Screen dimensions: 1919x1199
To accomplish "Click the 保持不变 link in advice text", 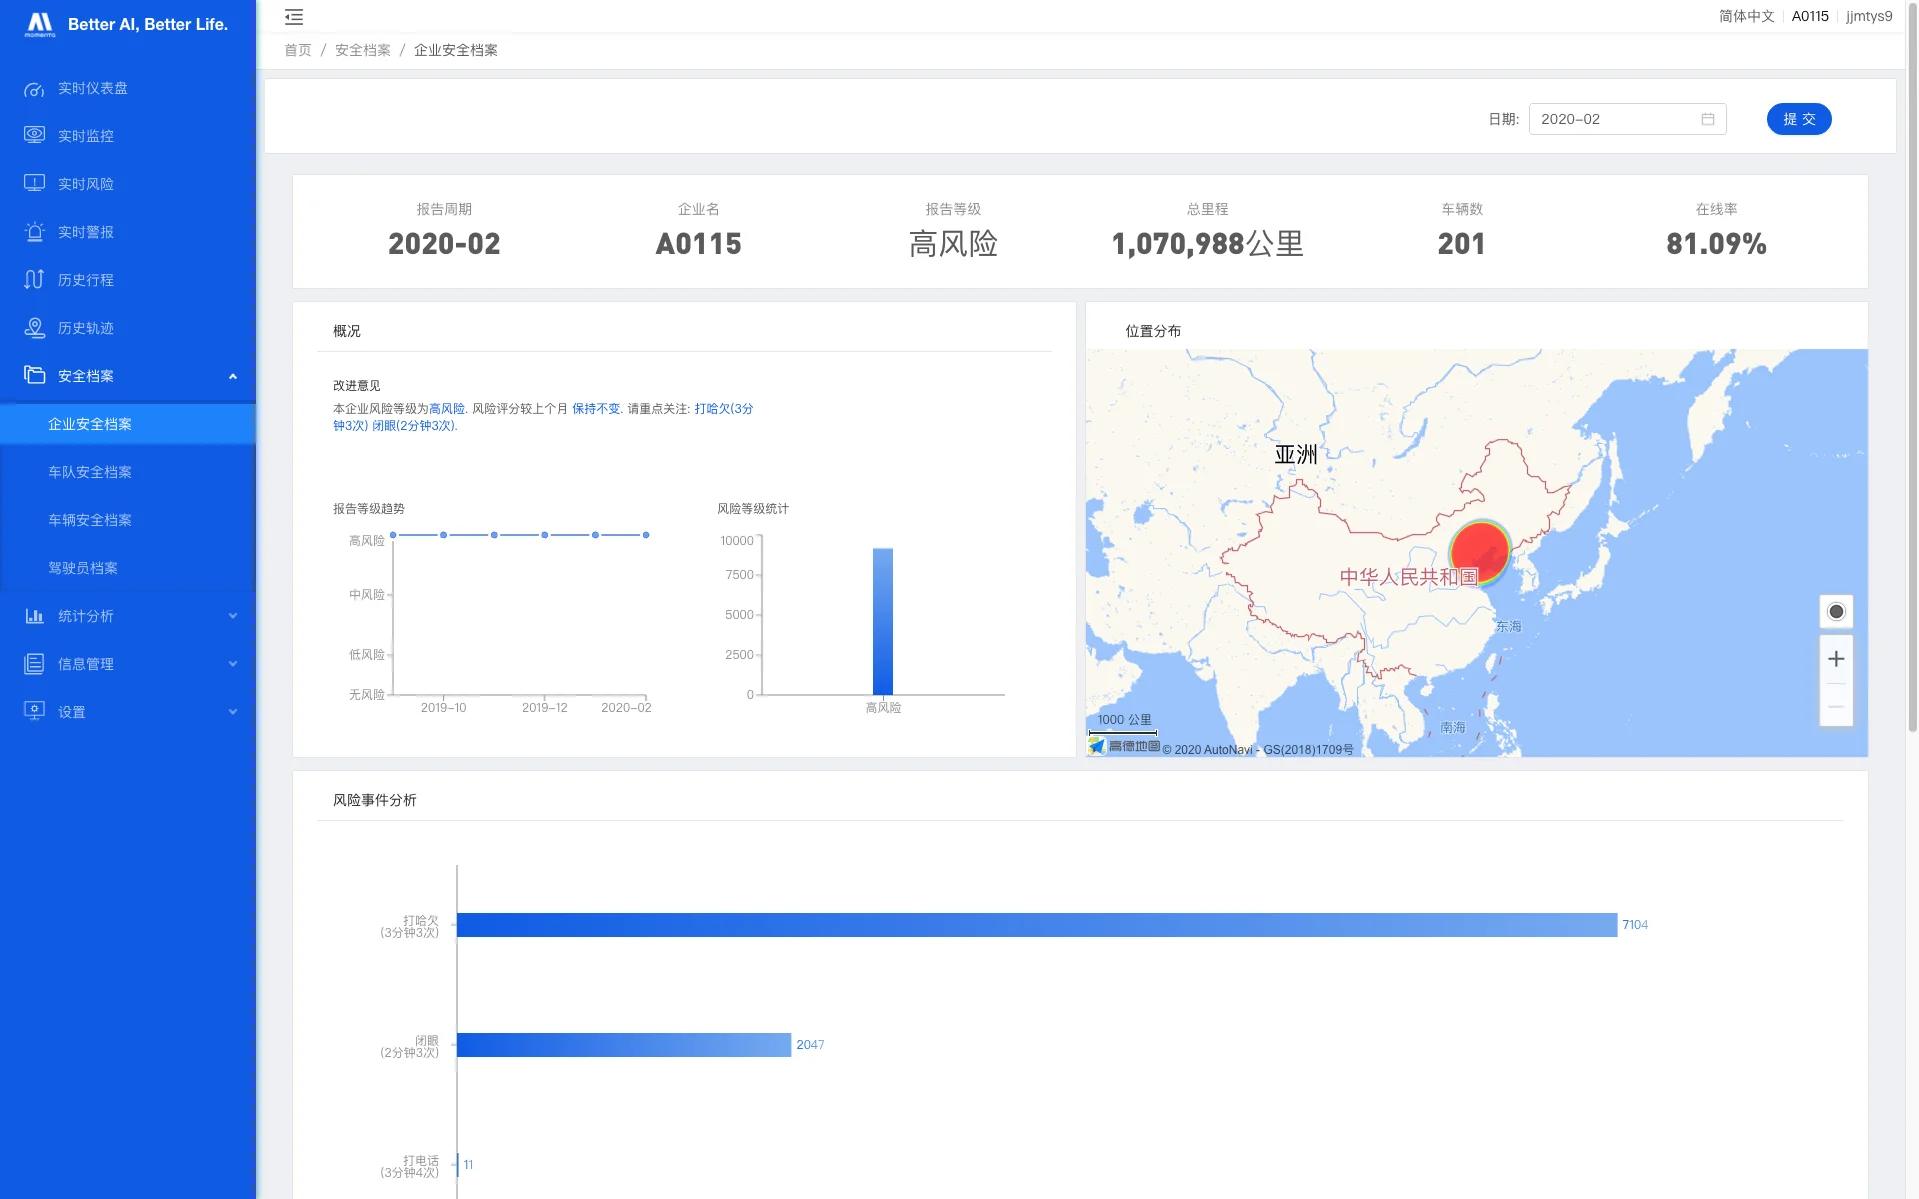I will click(596, 409).
